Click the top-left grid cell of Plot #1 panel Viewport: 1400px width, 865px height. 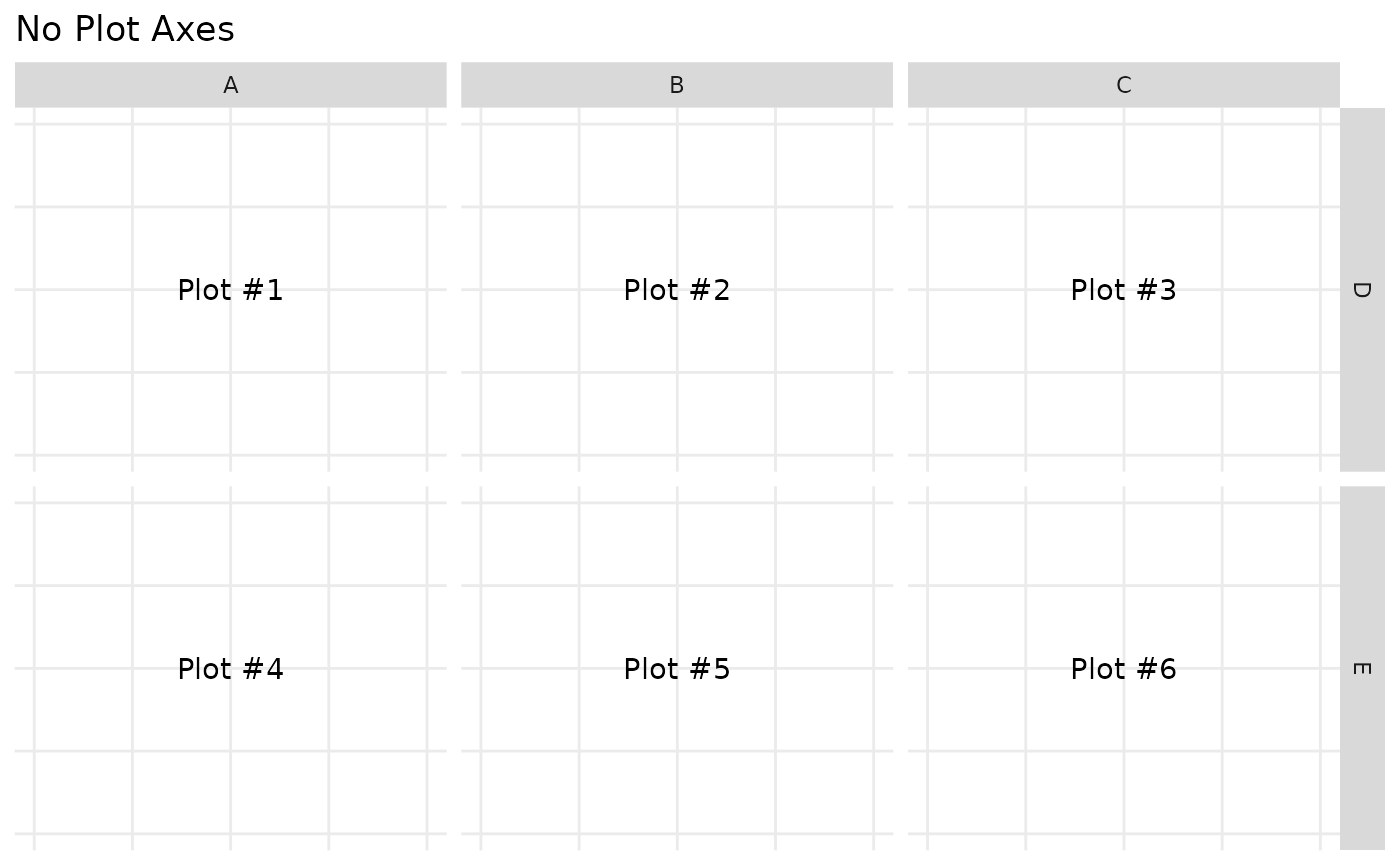(x=83, y=166)
